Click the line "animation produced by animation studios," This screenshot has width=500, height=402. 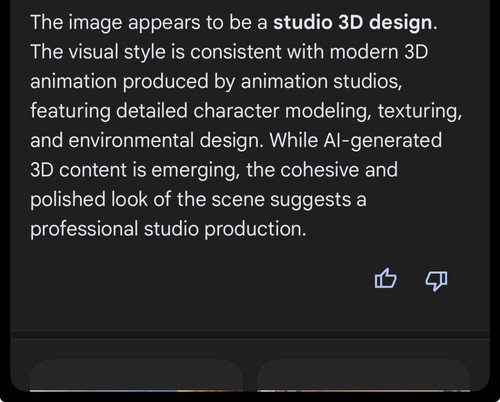pyautogui.click(x=216, y=82)
